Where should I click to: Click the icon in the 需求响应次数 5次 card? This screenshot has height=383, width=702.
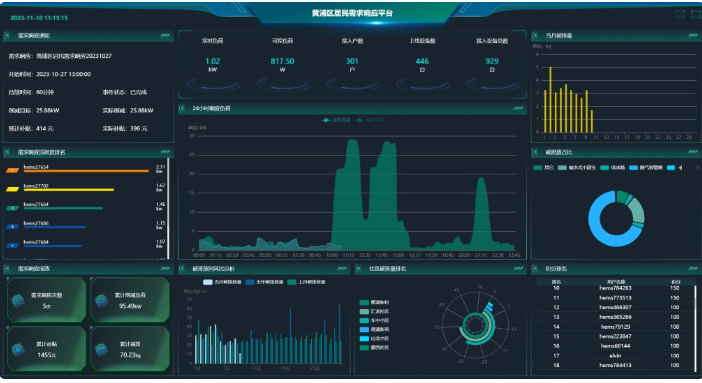(18, 300)
